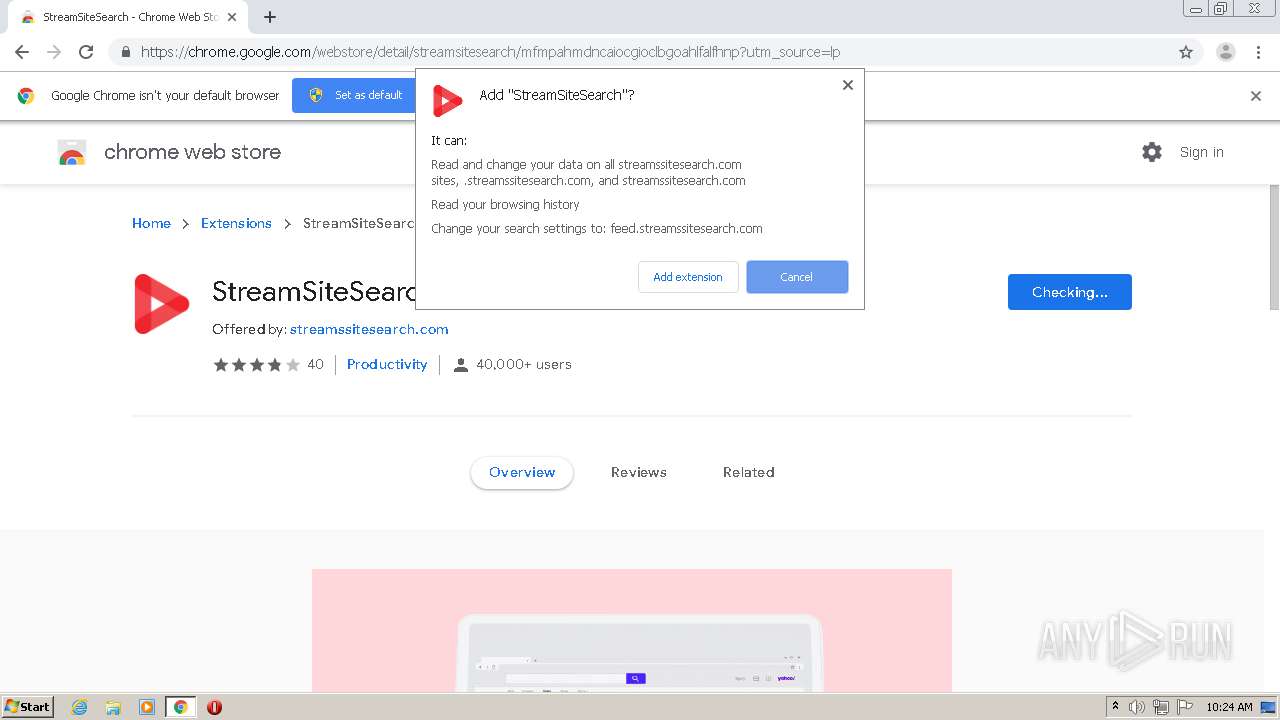Open the Chrome profile avatar
Viewport: 1280px width, 720px height.
(x=1225, y=52)
